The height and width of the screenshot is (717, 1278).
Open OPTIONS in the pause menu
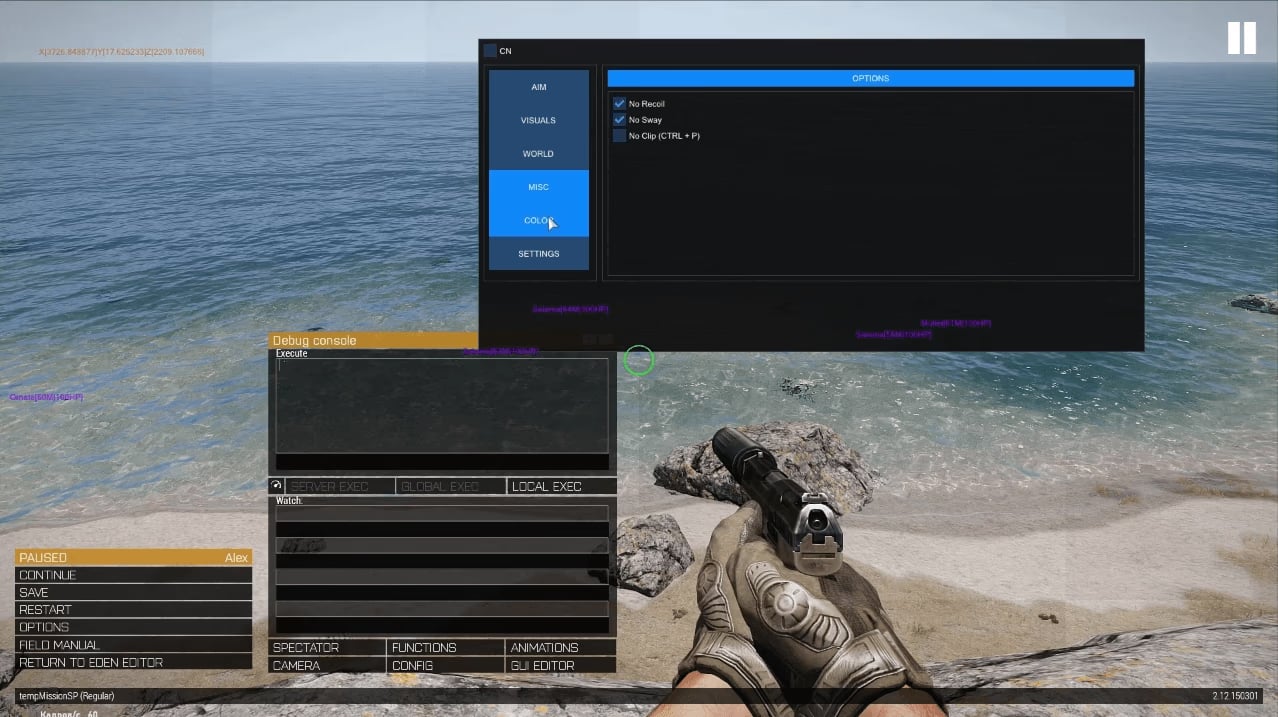(133, 627)
